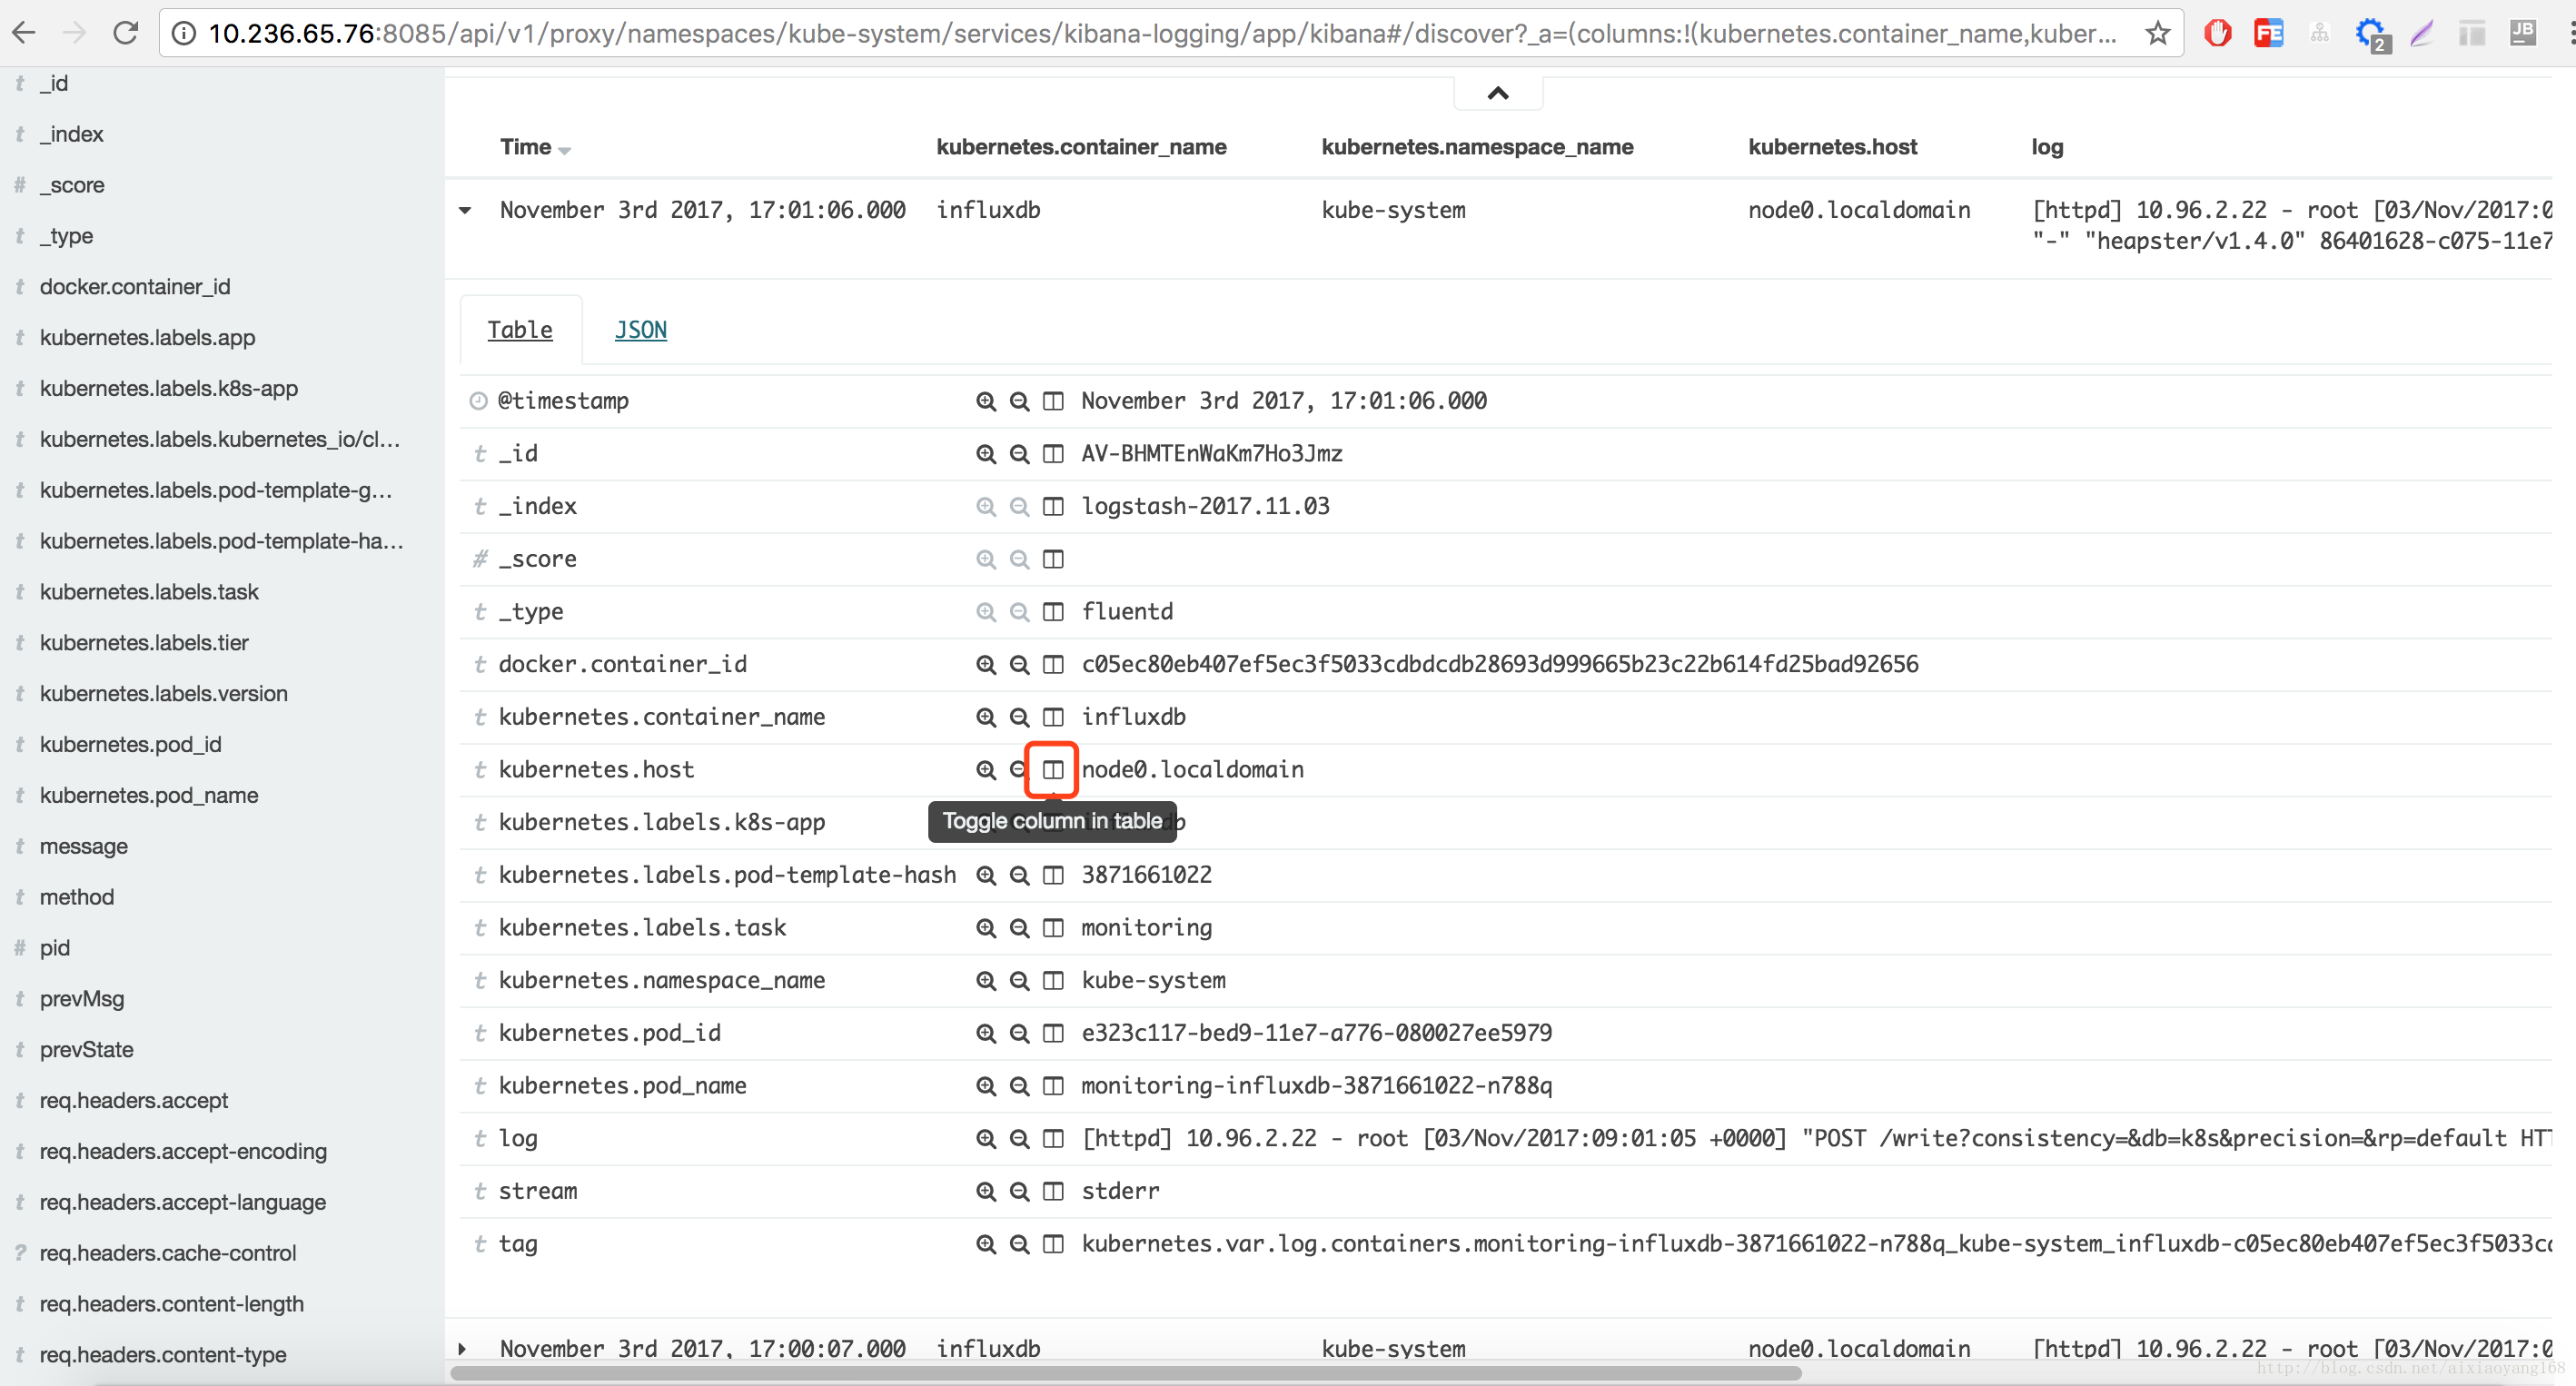Click the toggle column icon next to kubernetes.pod_id
The image size is (2576, 1386).
click(1054, 1033)
